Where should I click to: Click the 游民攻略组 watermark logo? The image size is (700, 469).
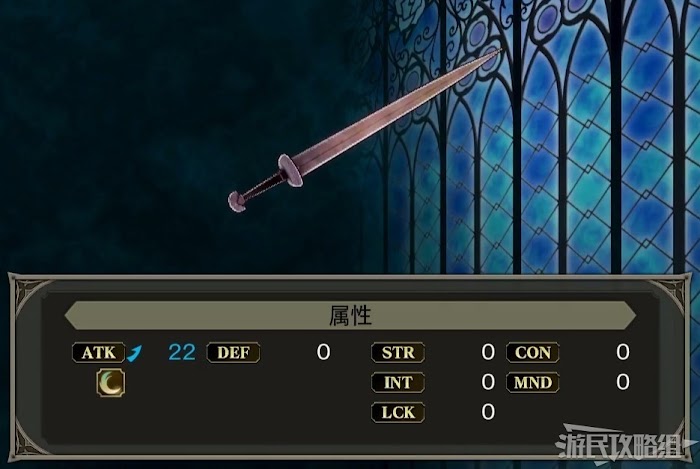[623, 444]
